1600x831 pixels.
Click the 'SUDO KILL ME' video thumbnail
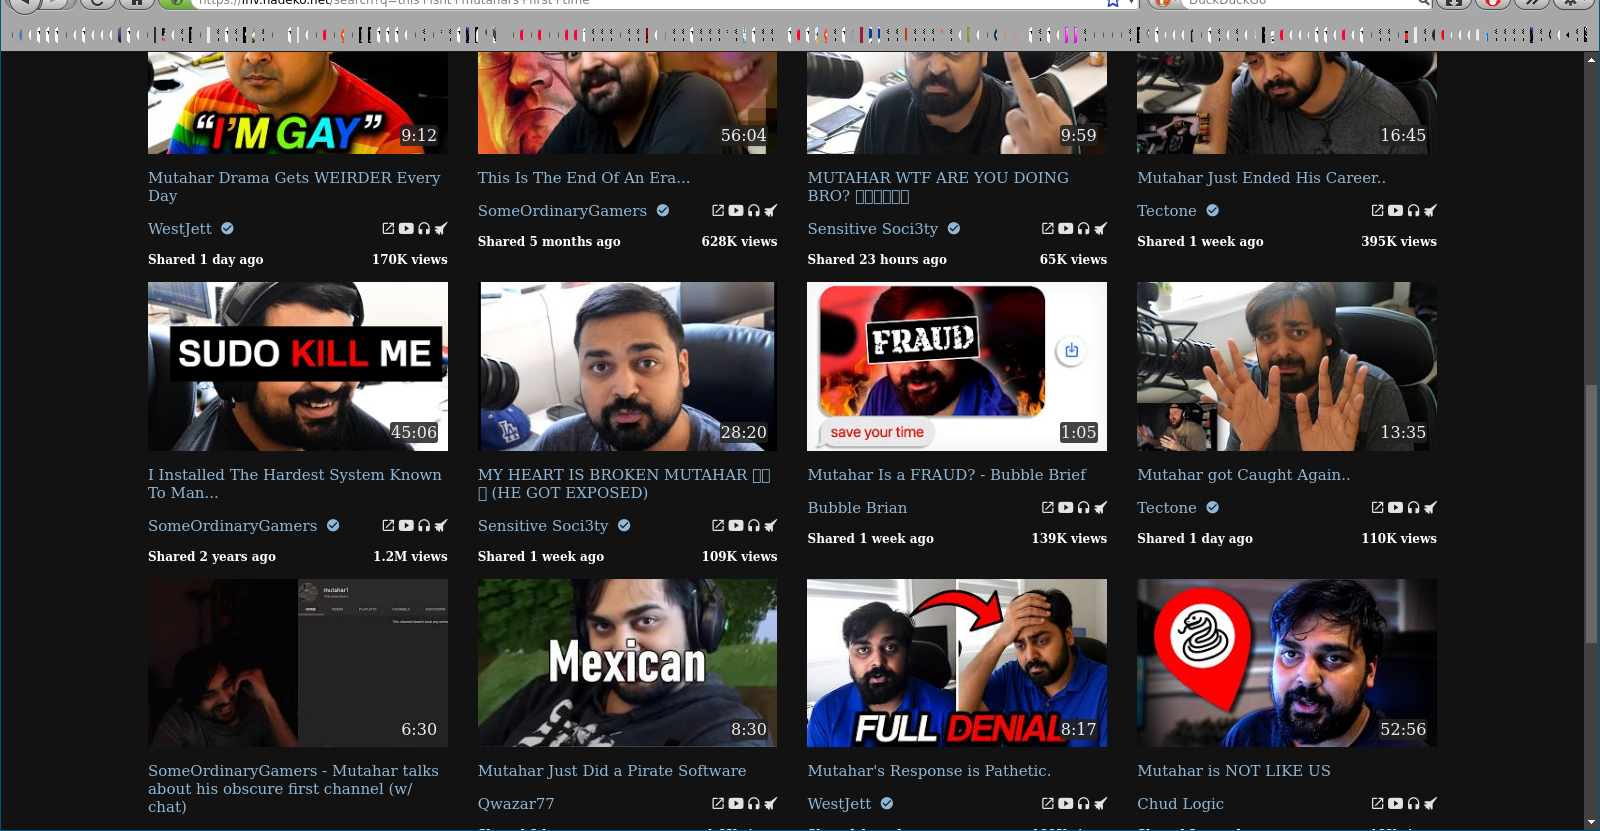298,366
